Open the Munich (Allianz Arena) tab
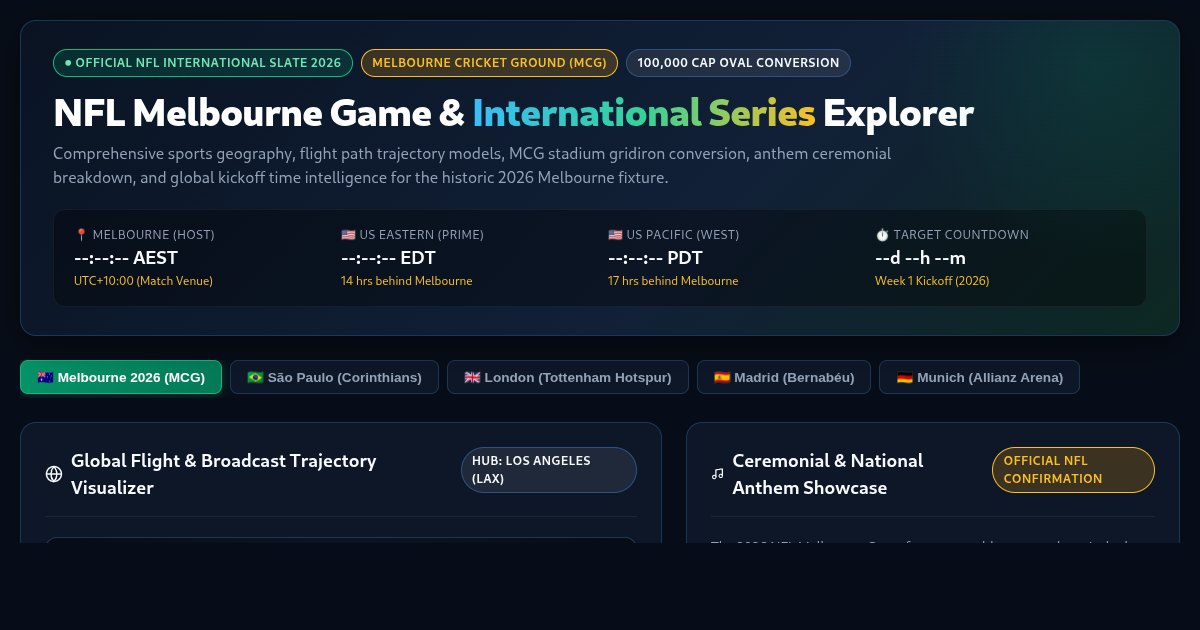 point(979,377)
